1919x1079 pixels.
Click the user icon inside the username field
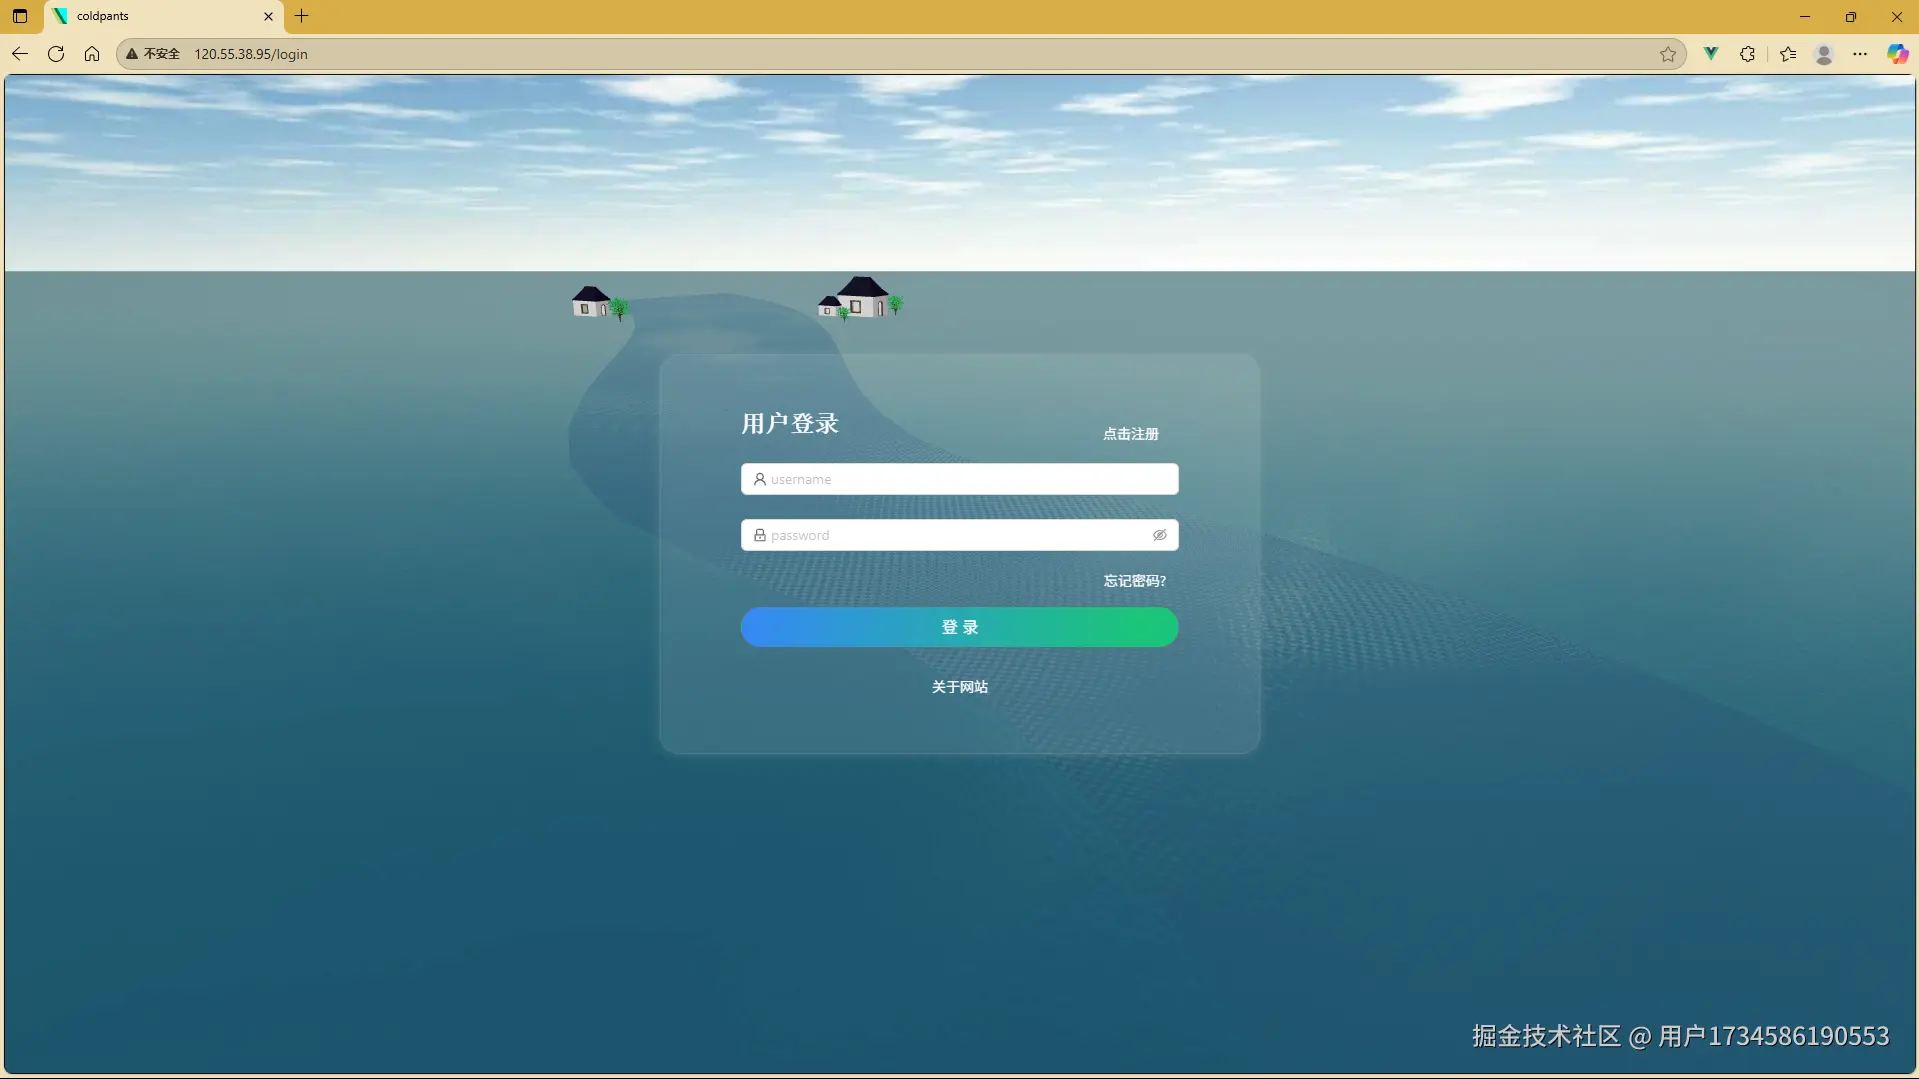tap(760, 479)
